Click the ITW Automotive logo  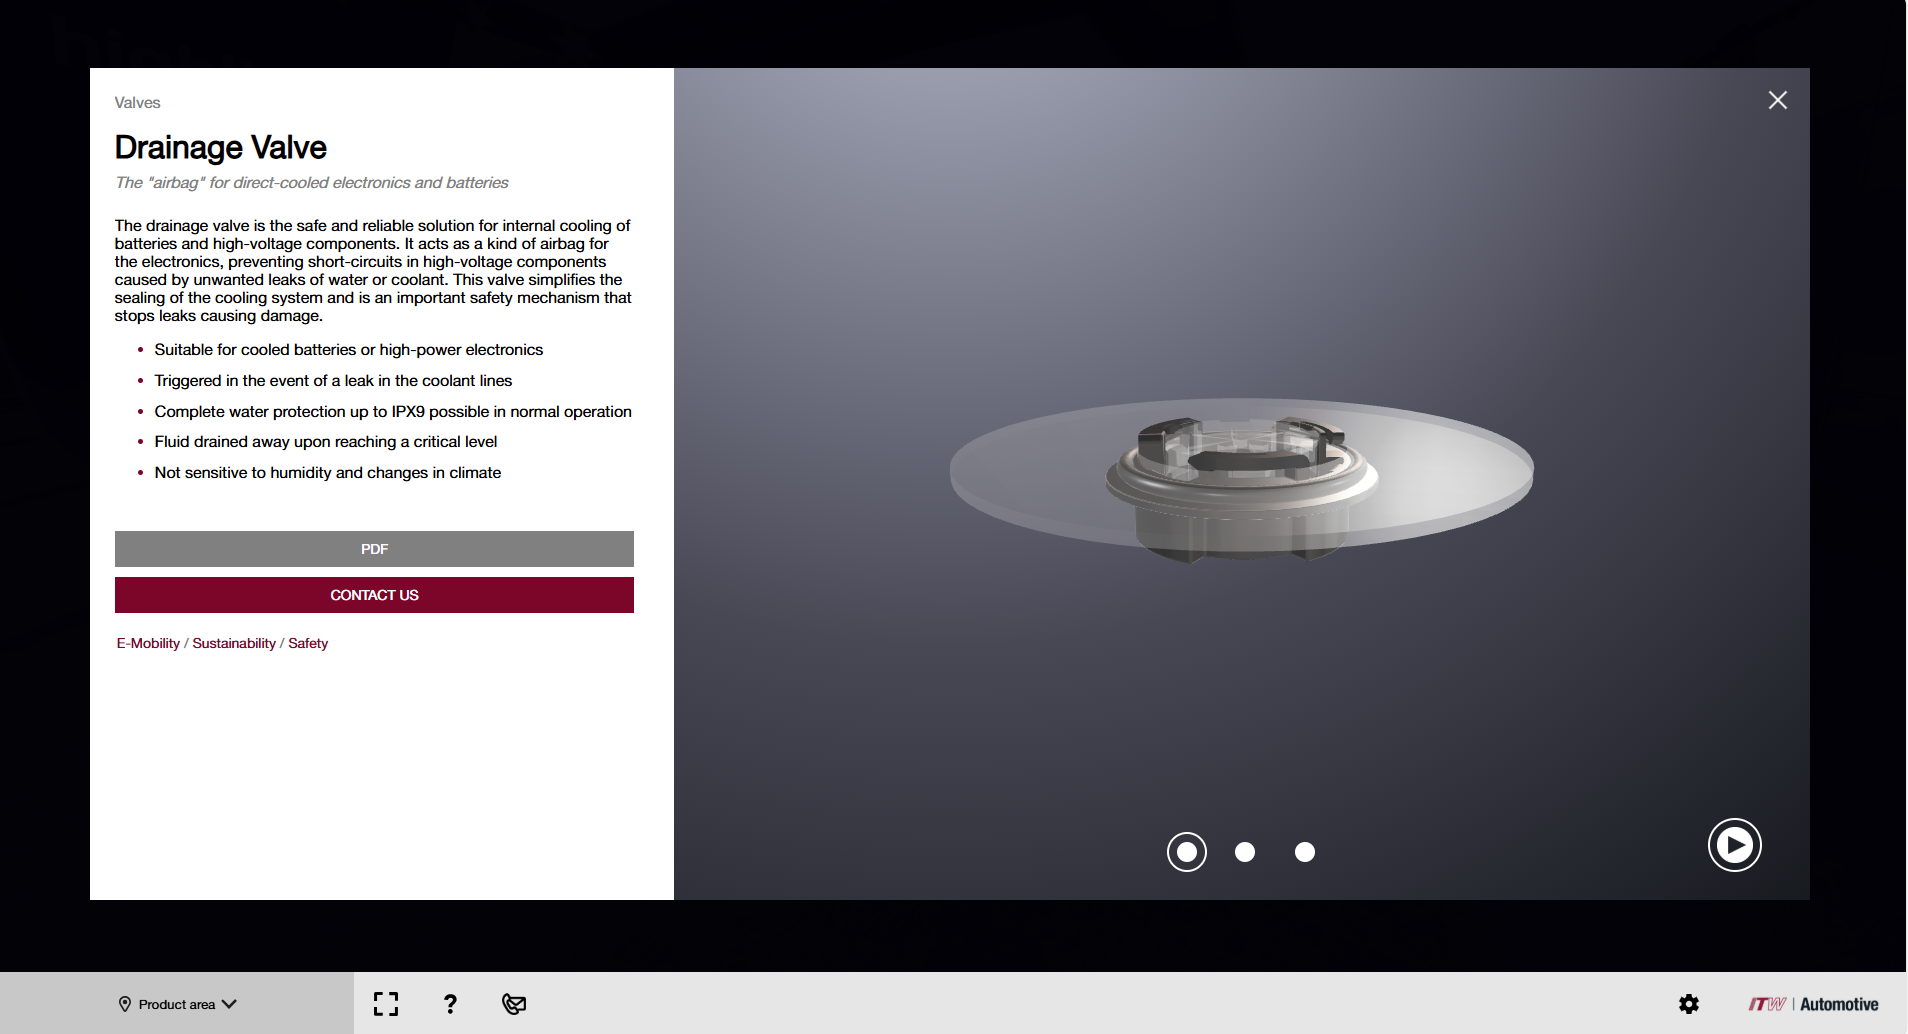click(x=1812, y=1004)
